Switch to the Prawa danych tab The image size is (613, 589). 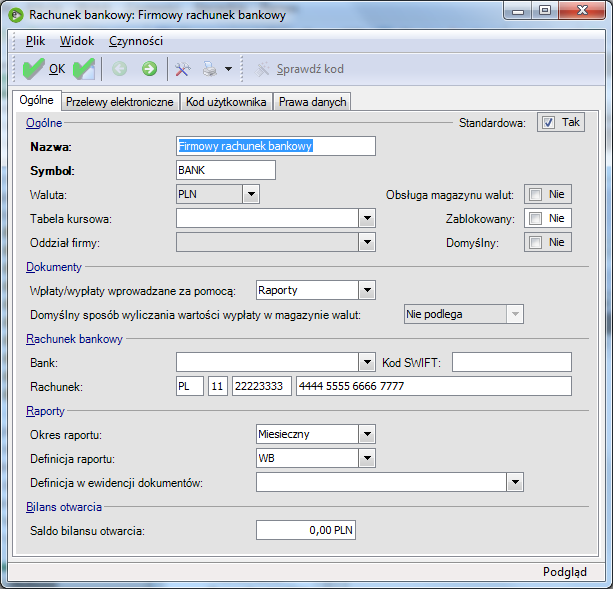click(x=312, y=102)
